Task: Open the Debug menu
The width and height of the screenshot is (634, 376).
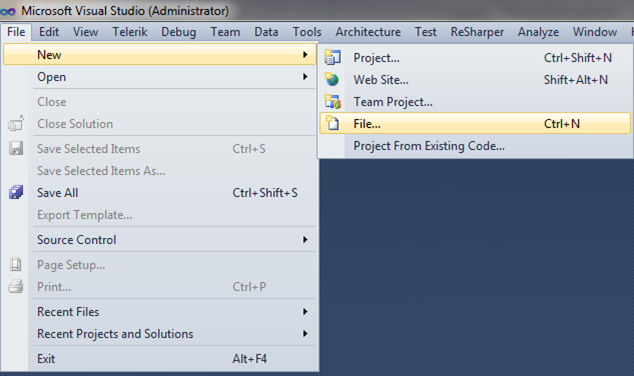Action: coord(179,32)
